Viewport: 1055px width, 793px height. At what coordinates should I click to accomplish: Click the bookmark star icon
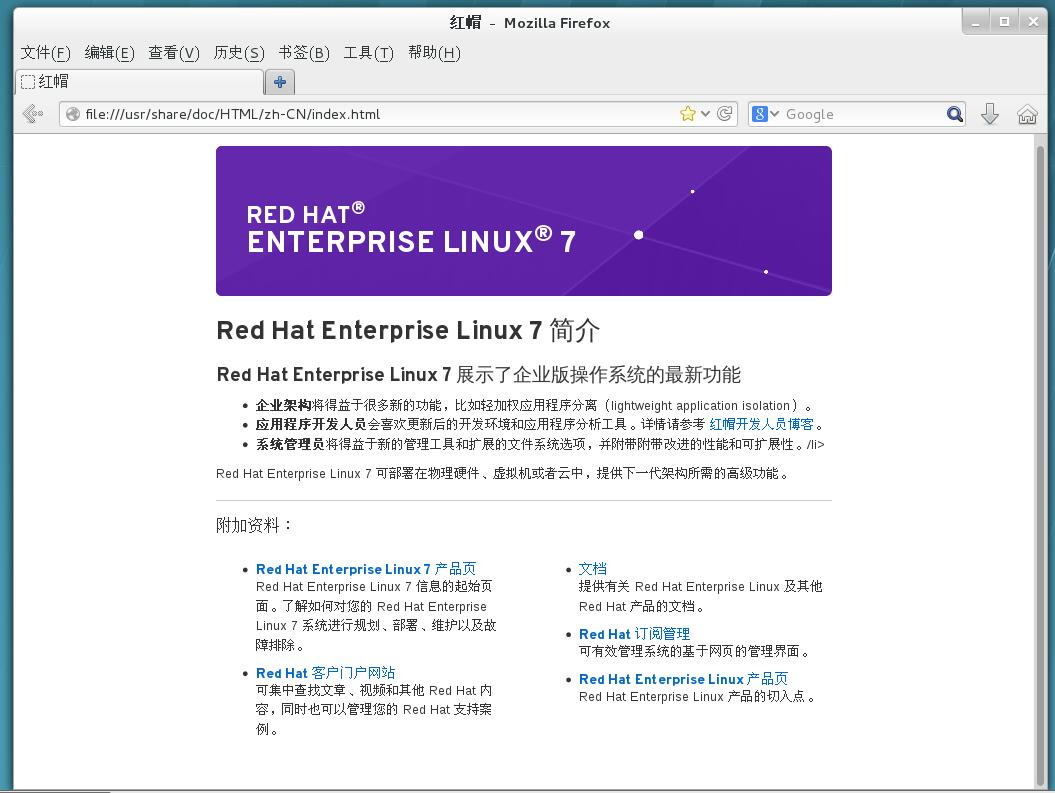point(687,114)
